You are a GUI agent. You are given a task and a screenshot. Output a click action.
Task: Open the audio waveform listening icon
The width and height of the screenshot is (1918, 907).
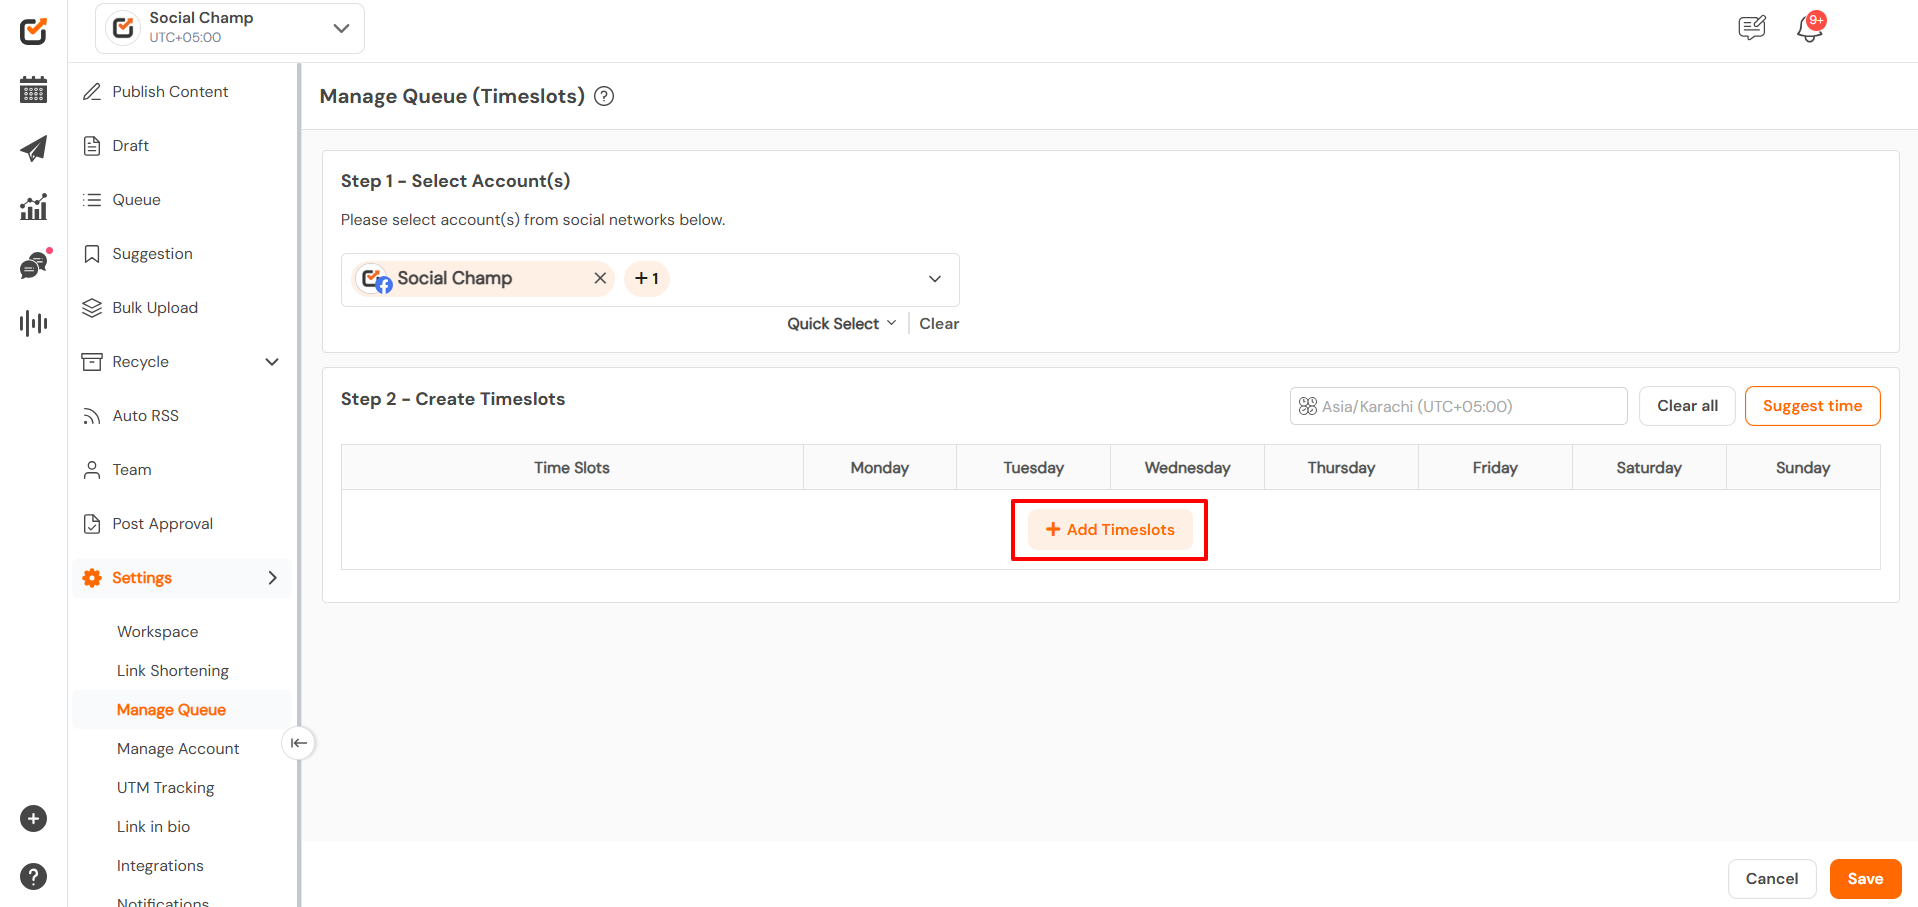(33, 323)
